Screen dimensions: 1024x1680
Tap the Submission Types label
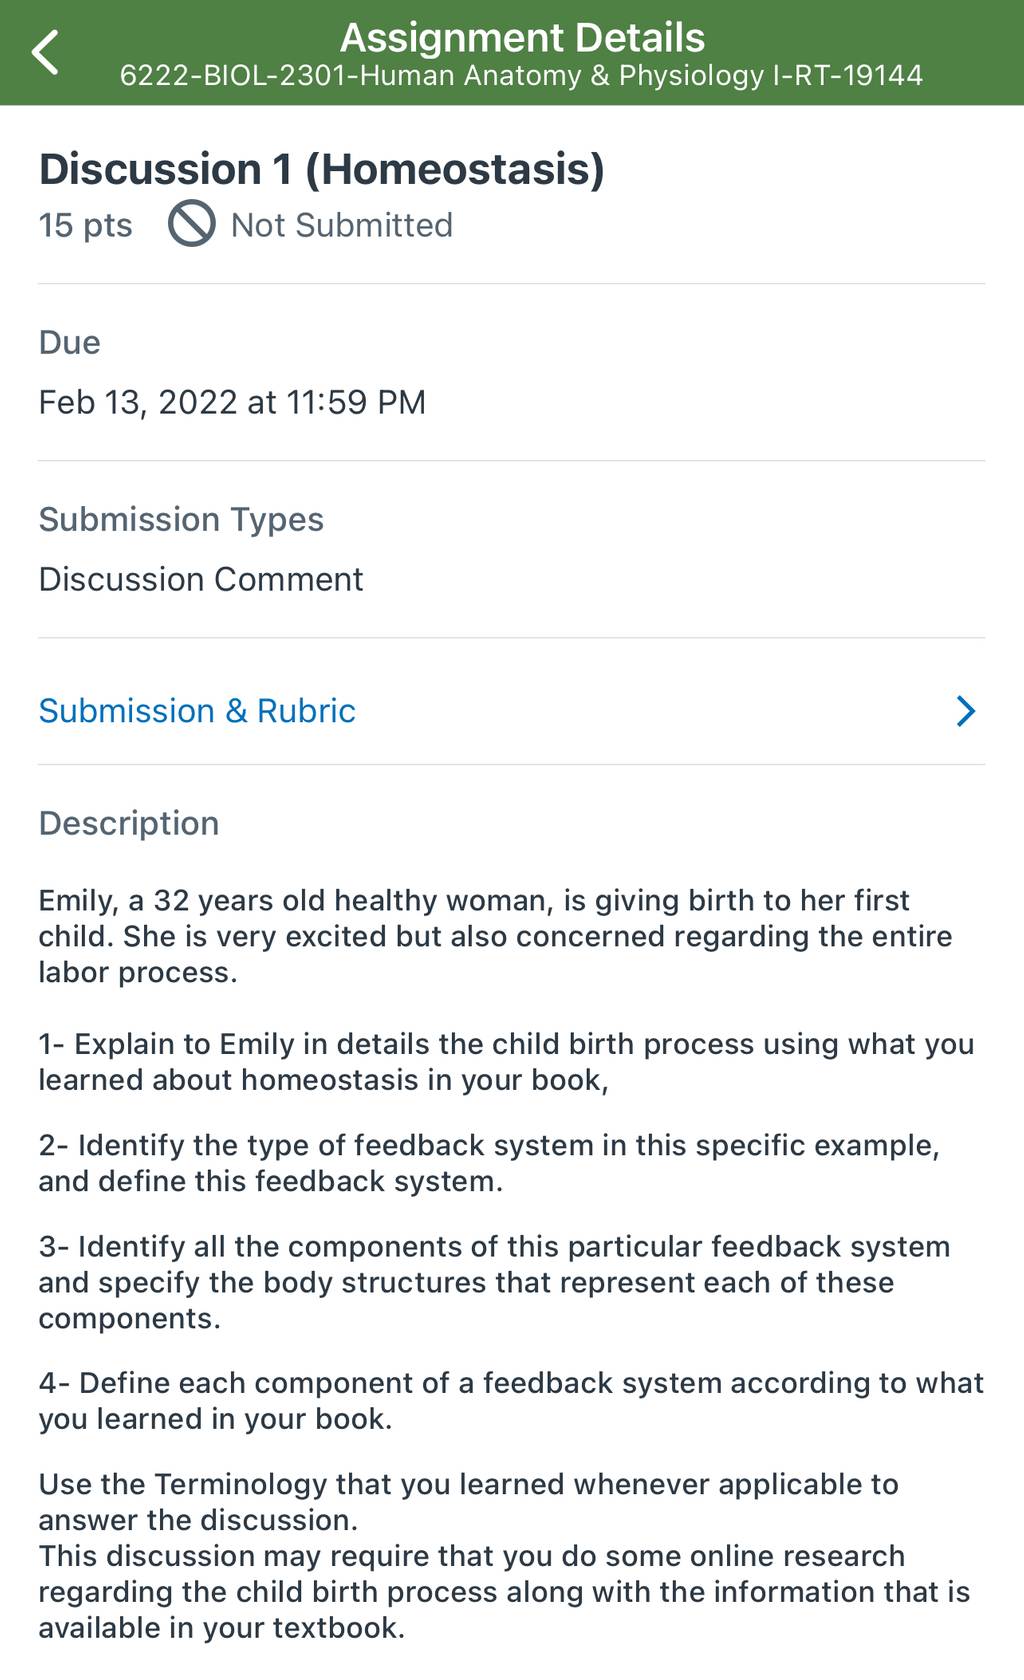point(181,520)
